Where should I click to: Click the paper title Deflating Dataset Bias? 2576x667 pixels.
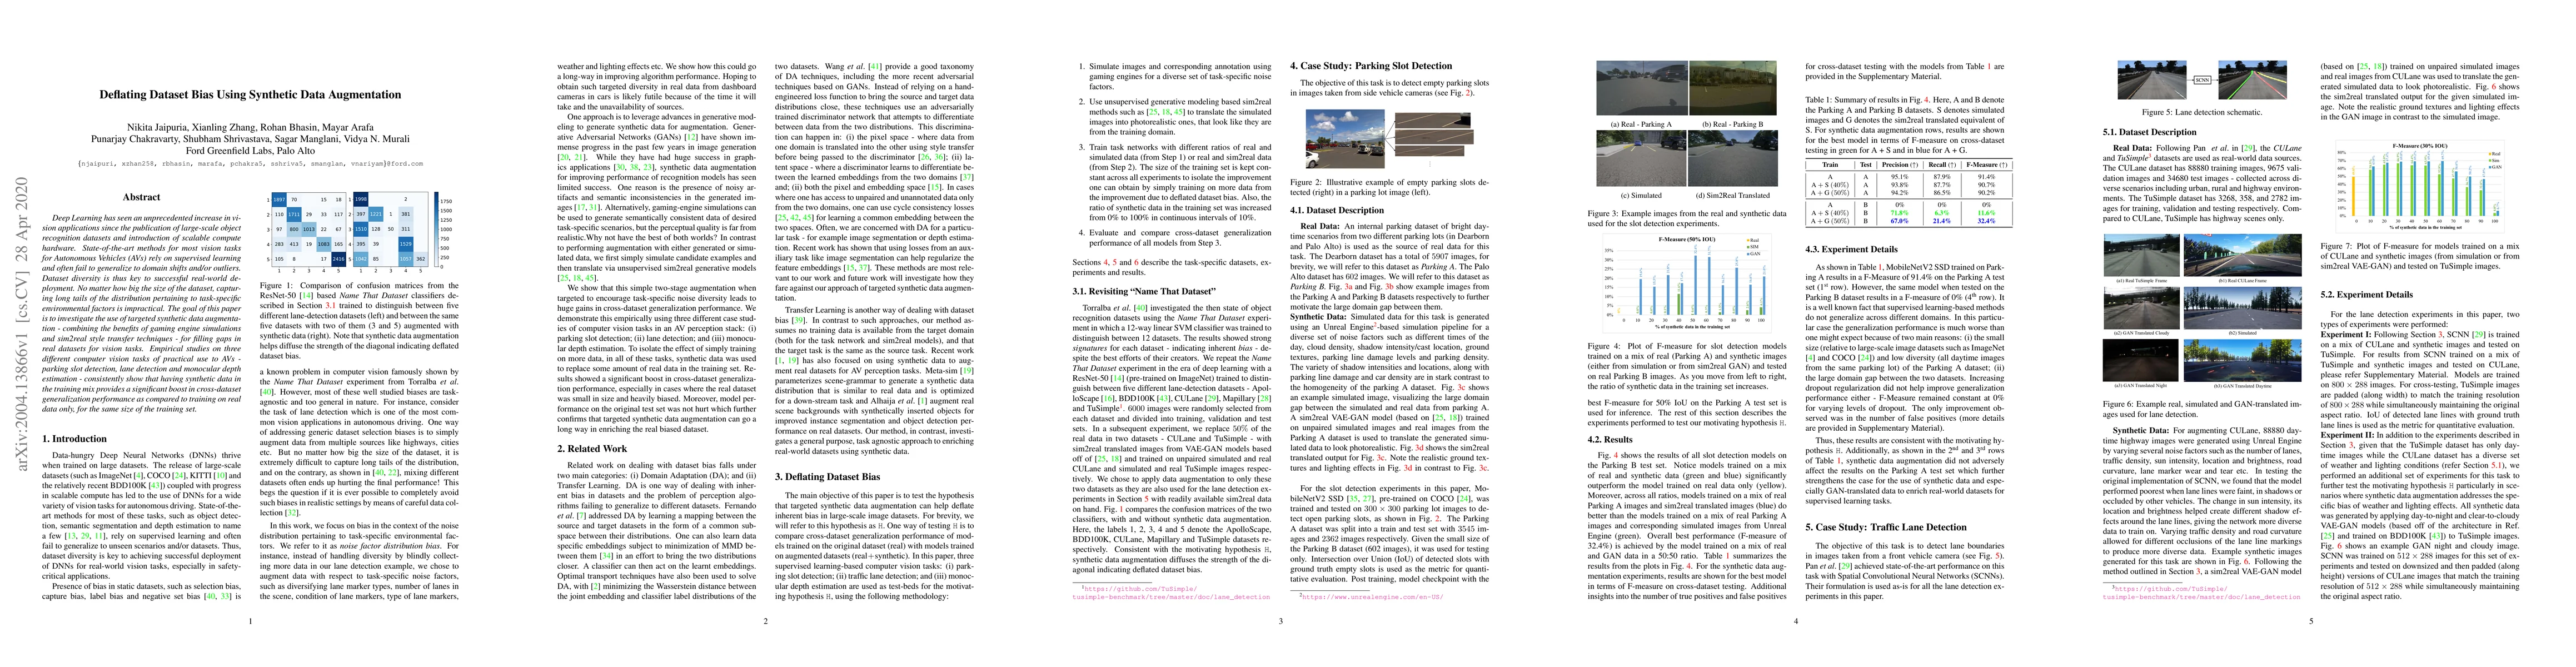click(250, 95)
